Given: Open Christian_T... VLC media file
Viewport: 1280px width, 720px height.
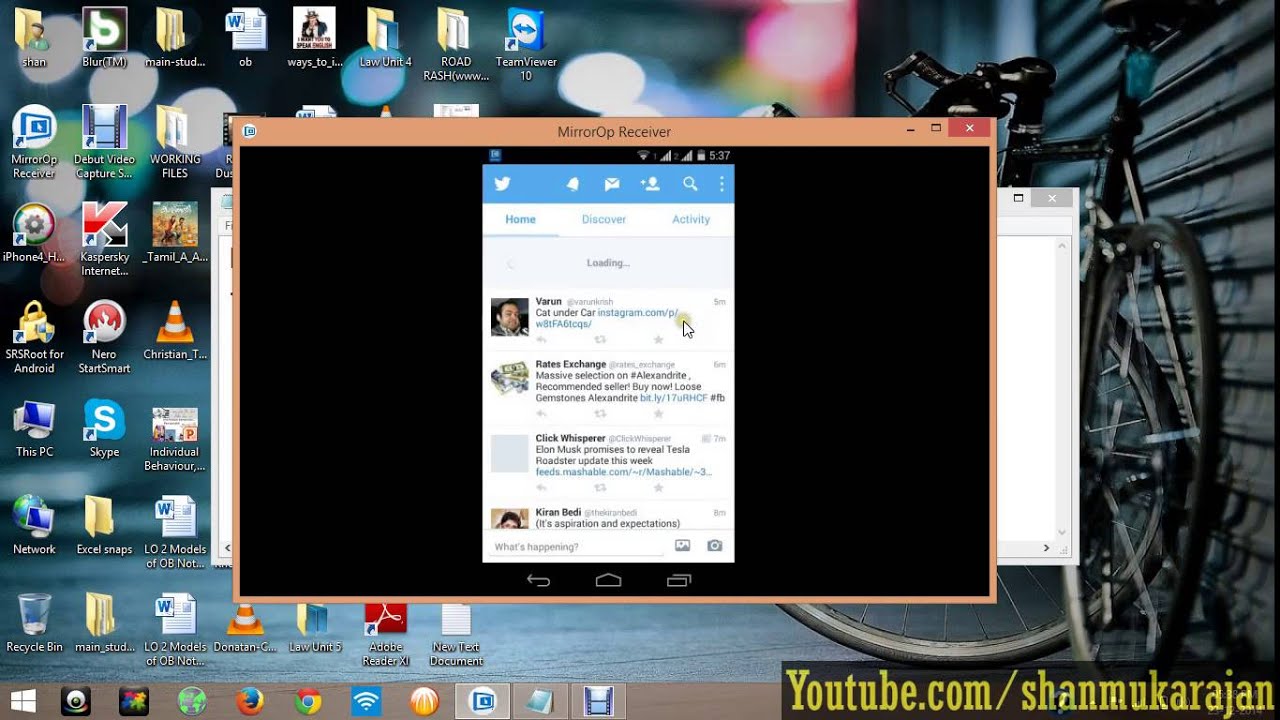Looking at the screenshot, I should click(175, 331).
